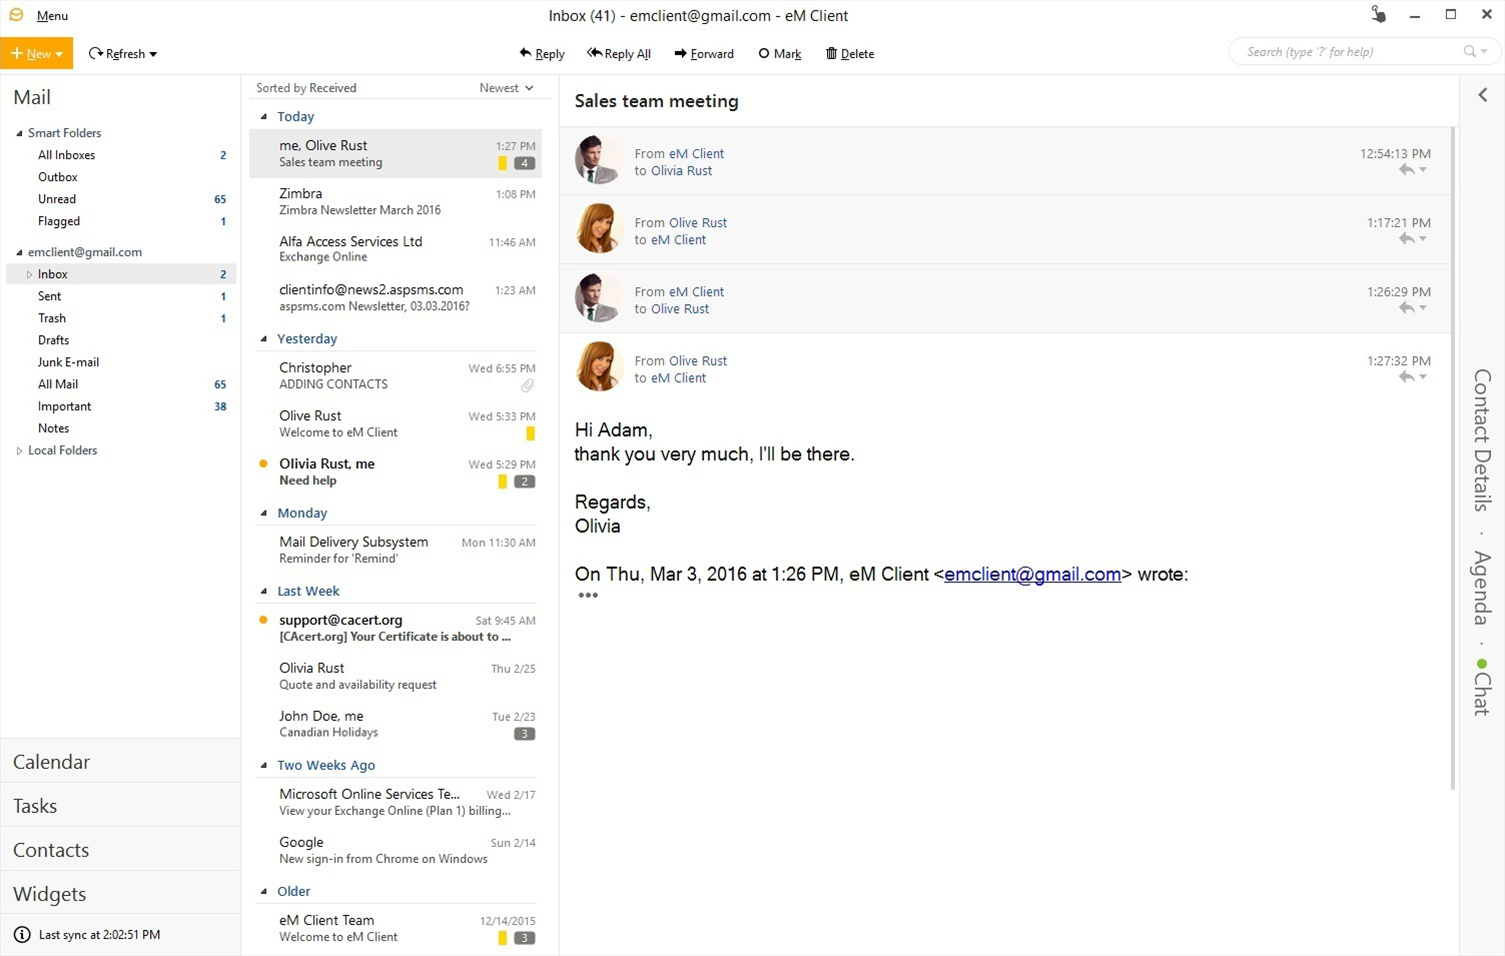Click Olive Rust avatar on 1:17:21 PM message
The image size is (1505, 956).
[599, 229]
